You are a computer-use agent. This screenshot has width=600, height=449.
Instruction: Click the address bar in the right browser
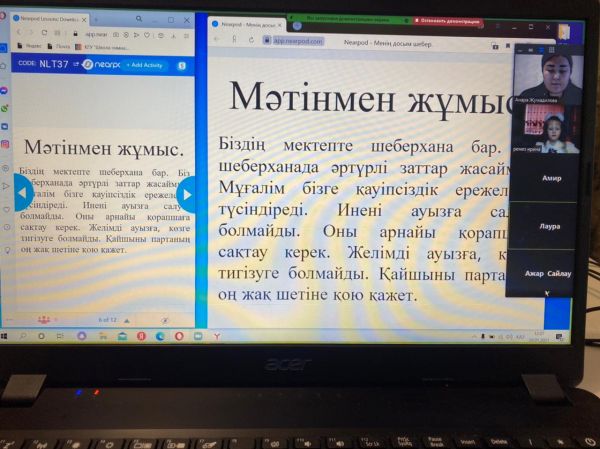click(300, 40)
